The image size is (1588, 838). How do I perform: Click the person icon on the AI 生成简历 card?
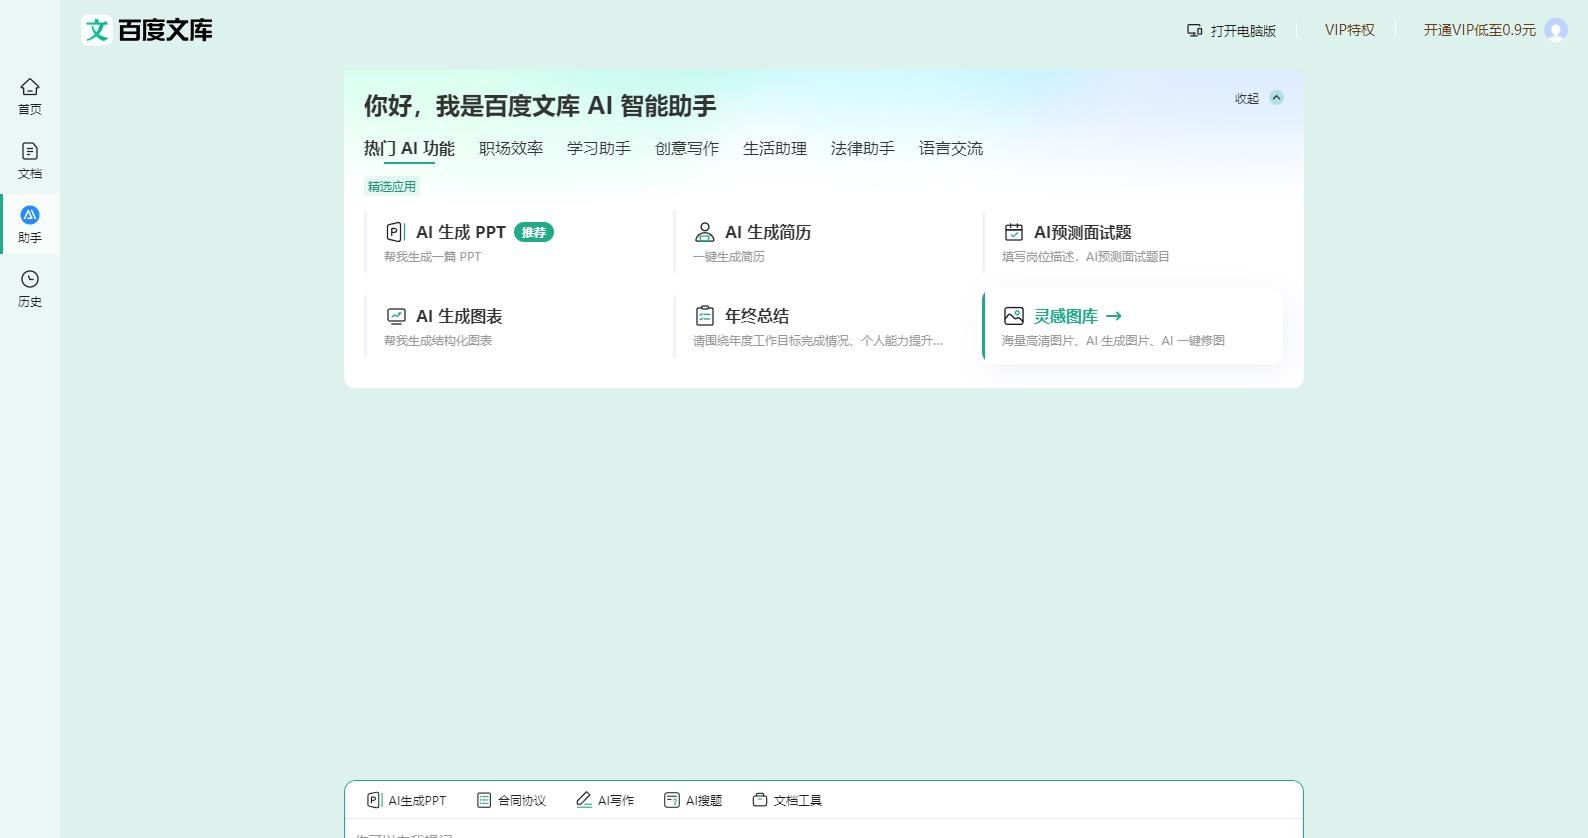(704, 232)
